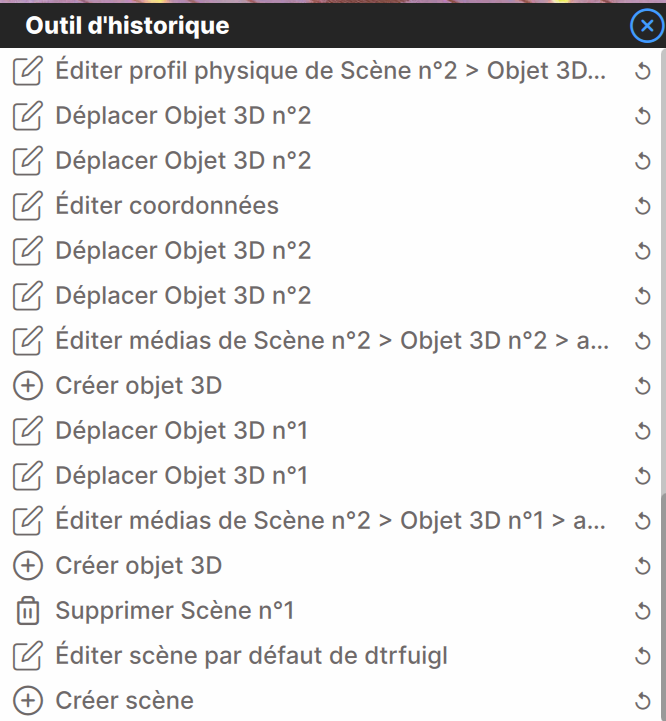Select Éditer médias Objet 3D n°2 entry
666x721 pixels.
coord(332,341)
